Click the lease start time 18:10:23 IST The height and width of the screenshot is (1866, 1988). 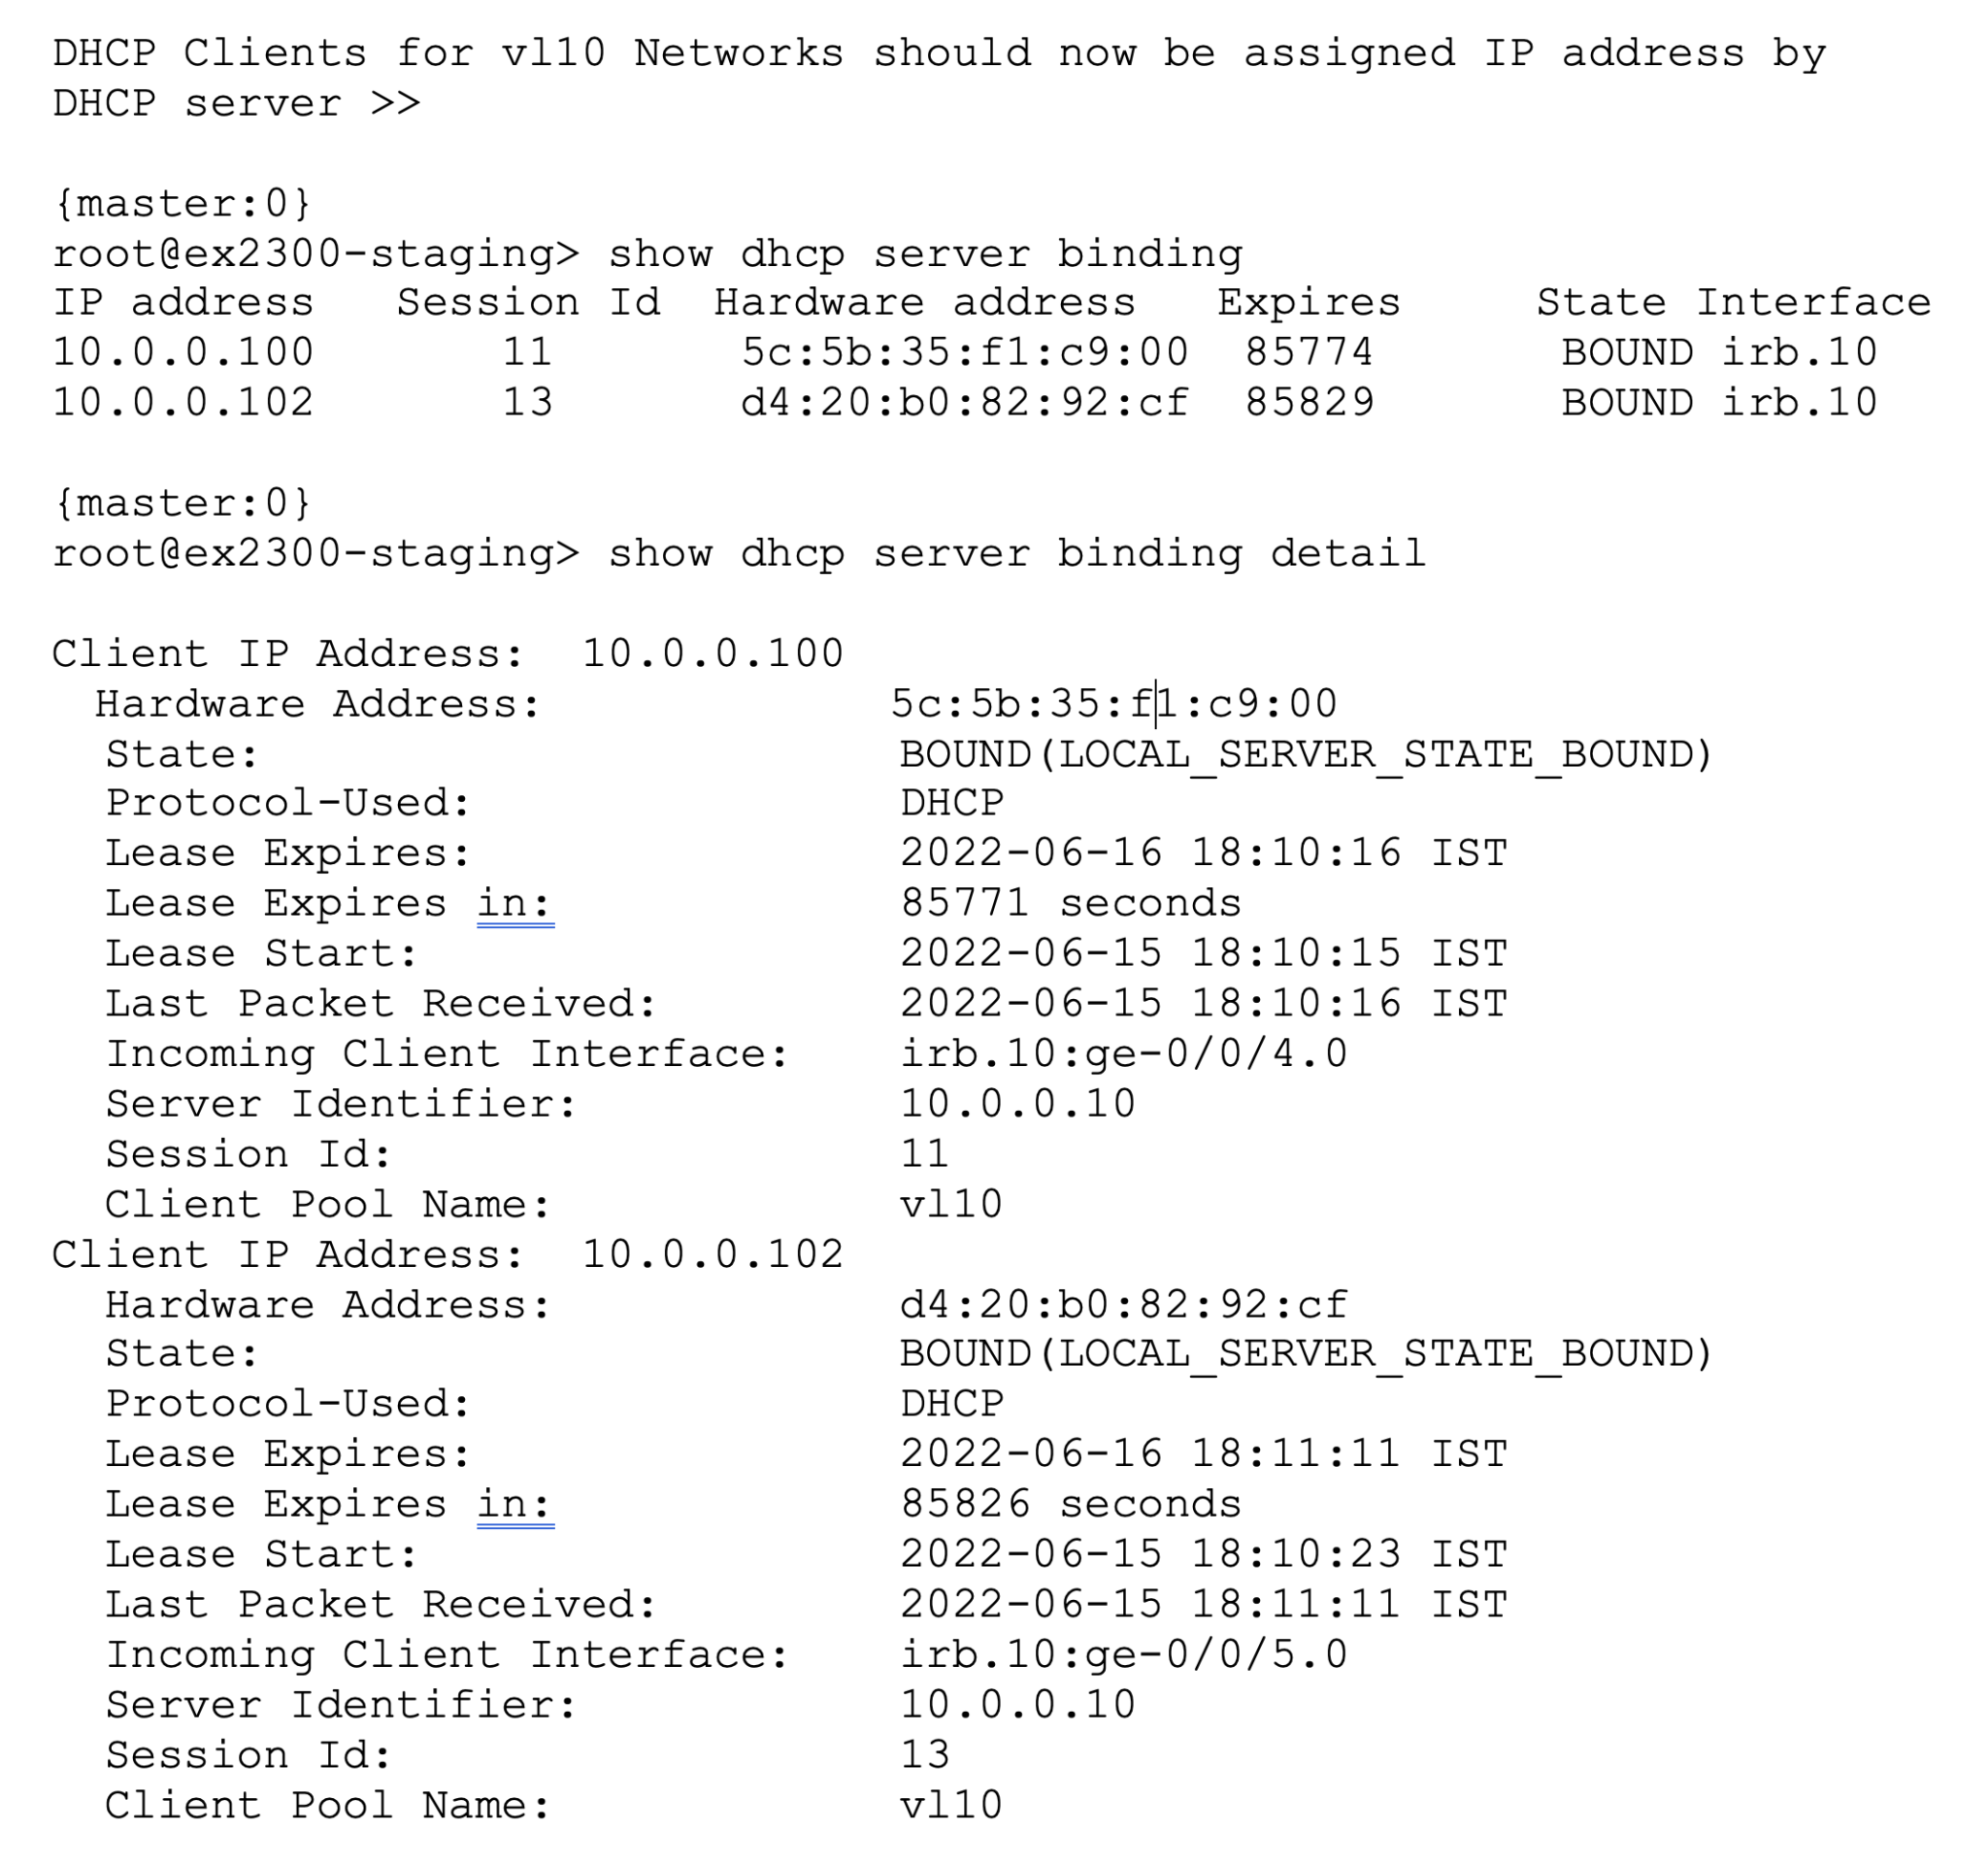(x=1349, y=1554)
